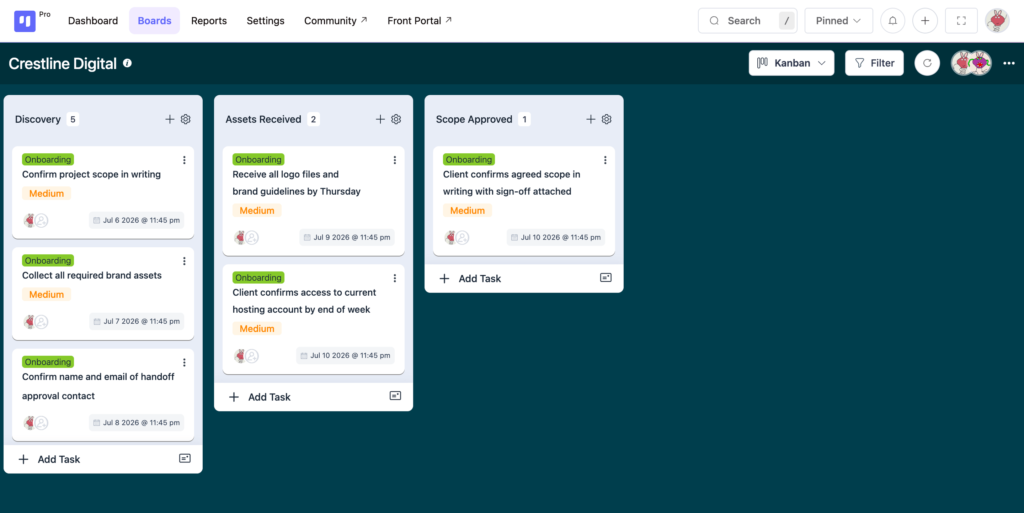The width and height of the screenshot is (1024, 513).
Task: Click Add Task in Scope Approved column
Action: pos(471,279)
